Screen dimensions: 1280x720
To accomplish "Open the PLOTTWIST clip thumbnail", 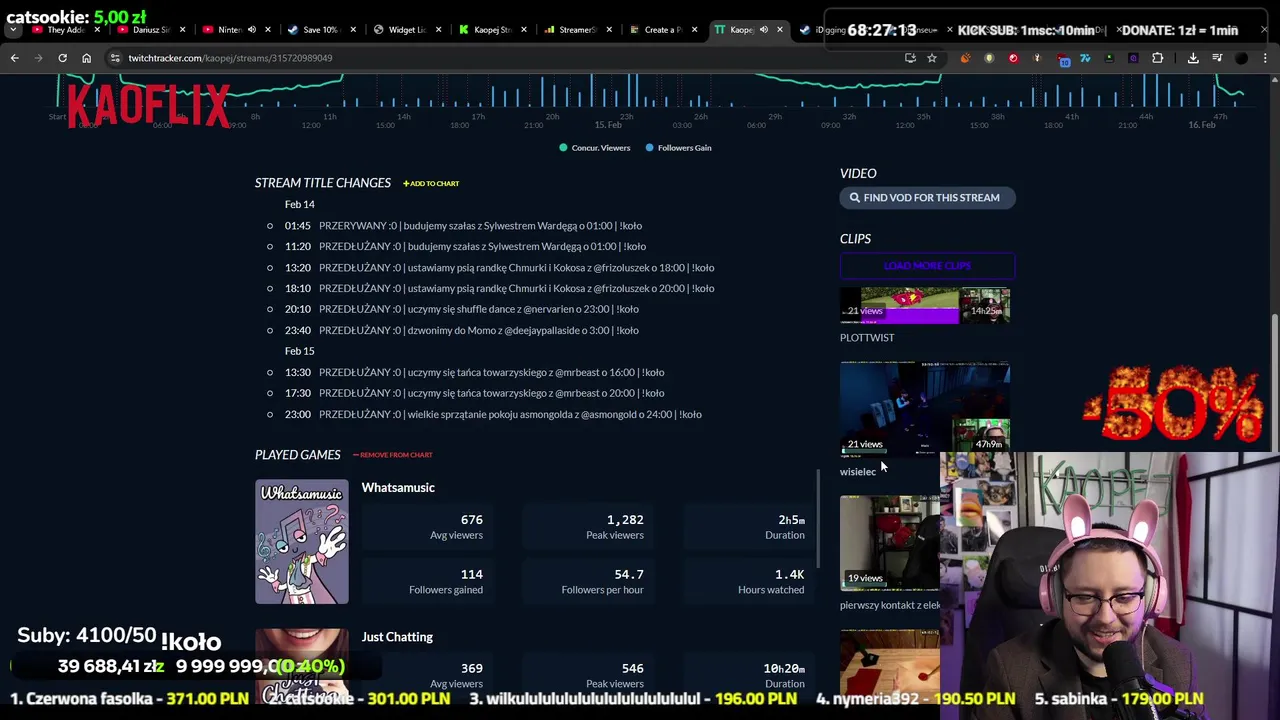I will [x=925, y=305].
